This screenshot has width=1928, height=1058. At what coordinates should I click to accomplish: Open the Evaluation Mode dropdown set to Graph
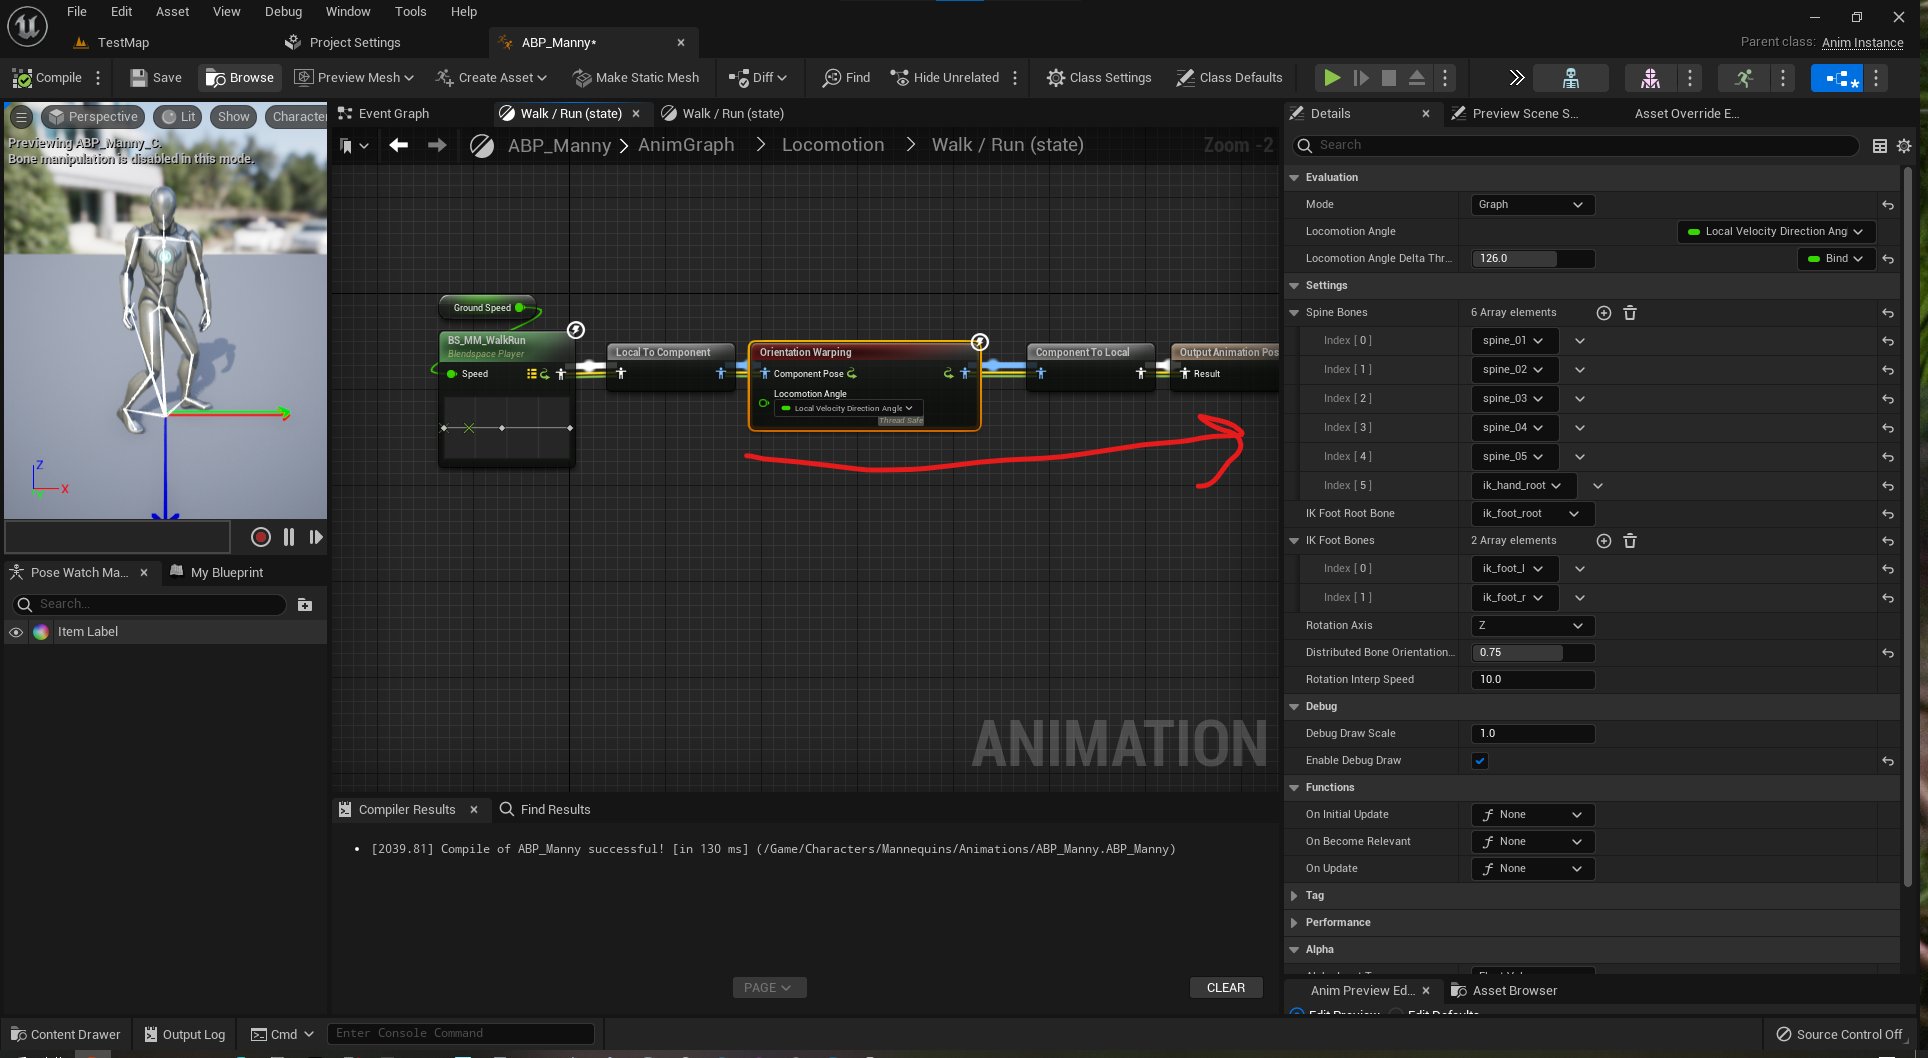click(1531, 204)
